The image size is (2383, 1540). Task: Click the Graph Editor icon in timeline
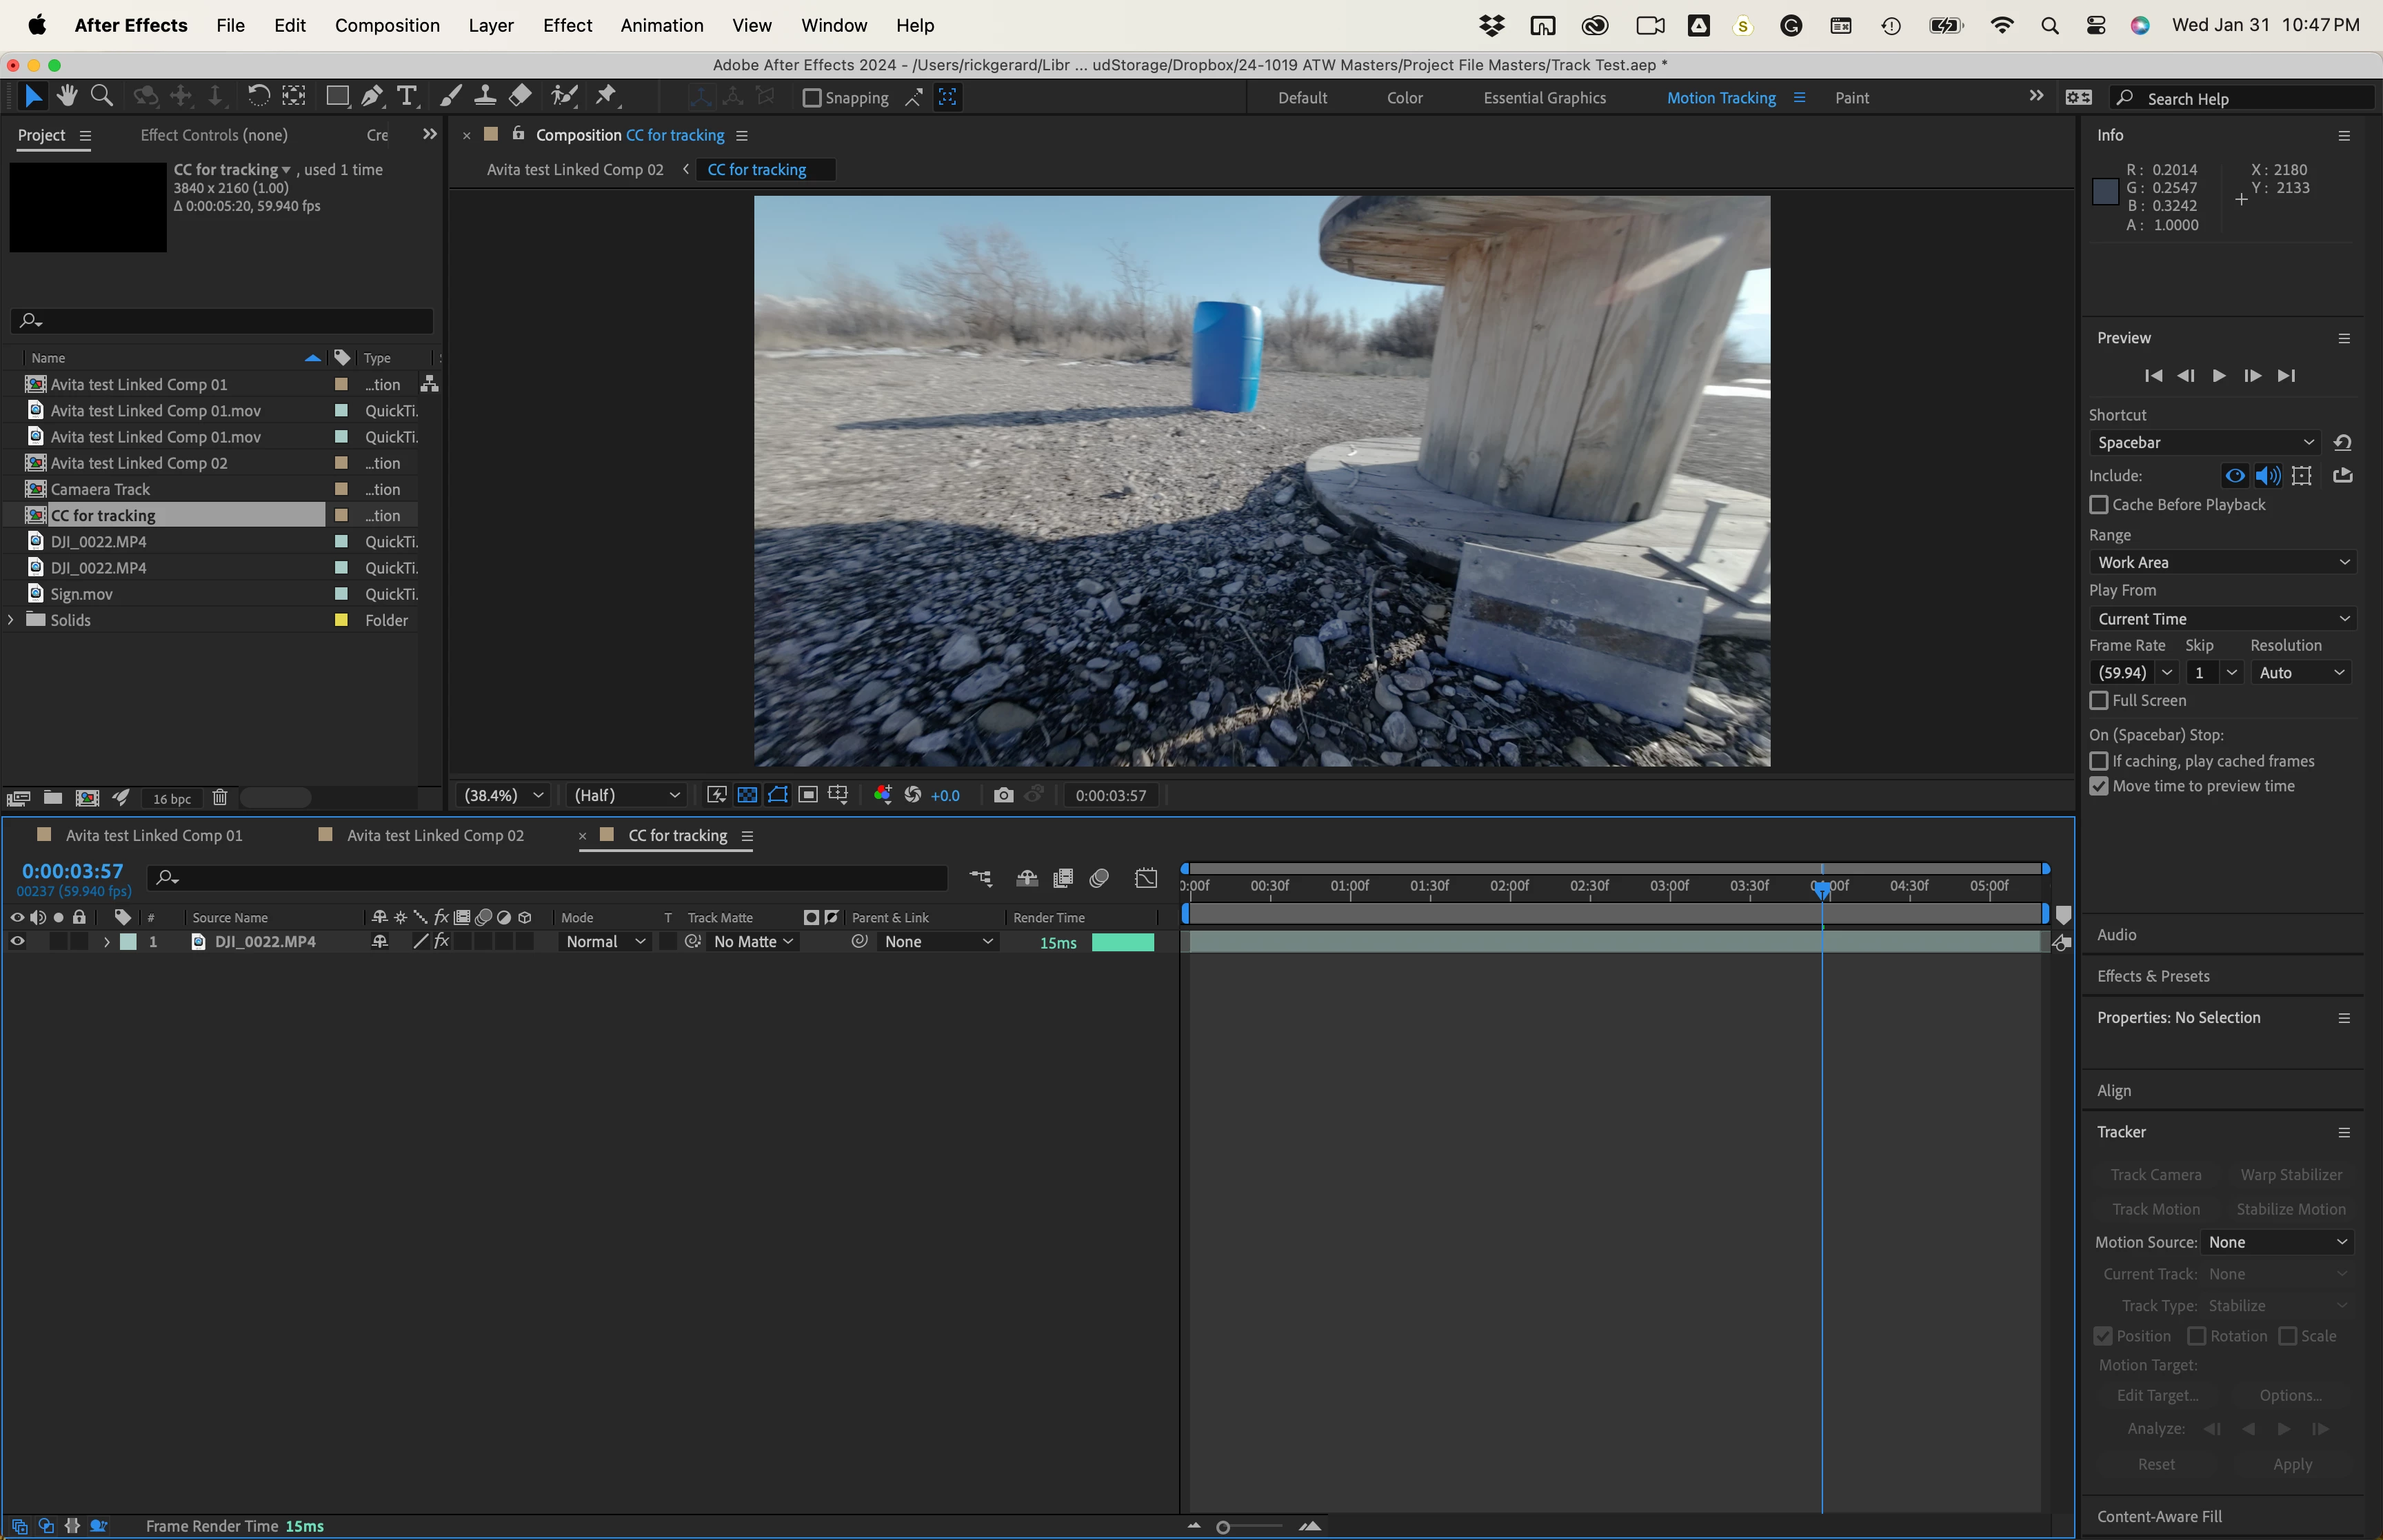tap(1146, 878)
